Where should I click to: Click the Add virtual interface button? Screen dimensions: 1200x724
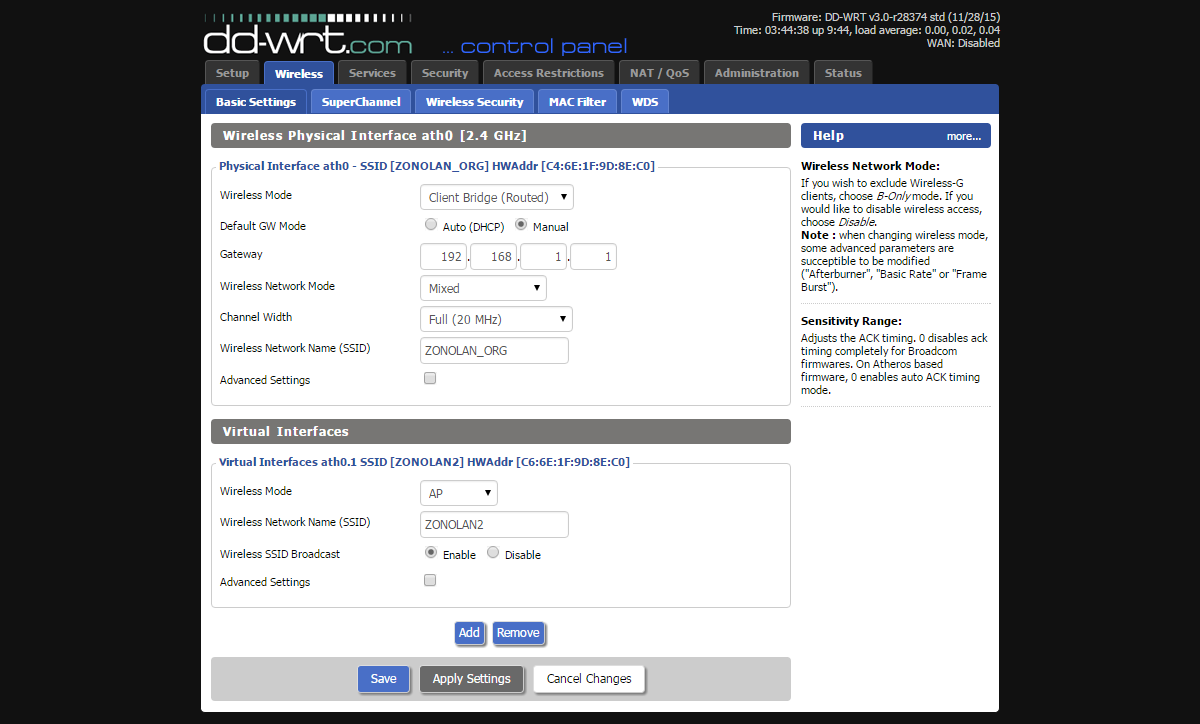pos(469,632)
